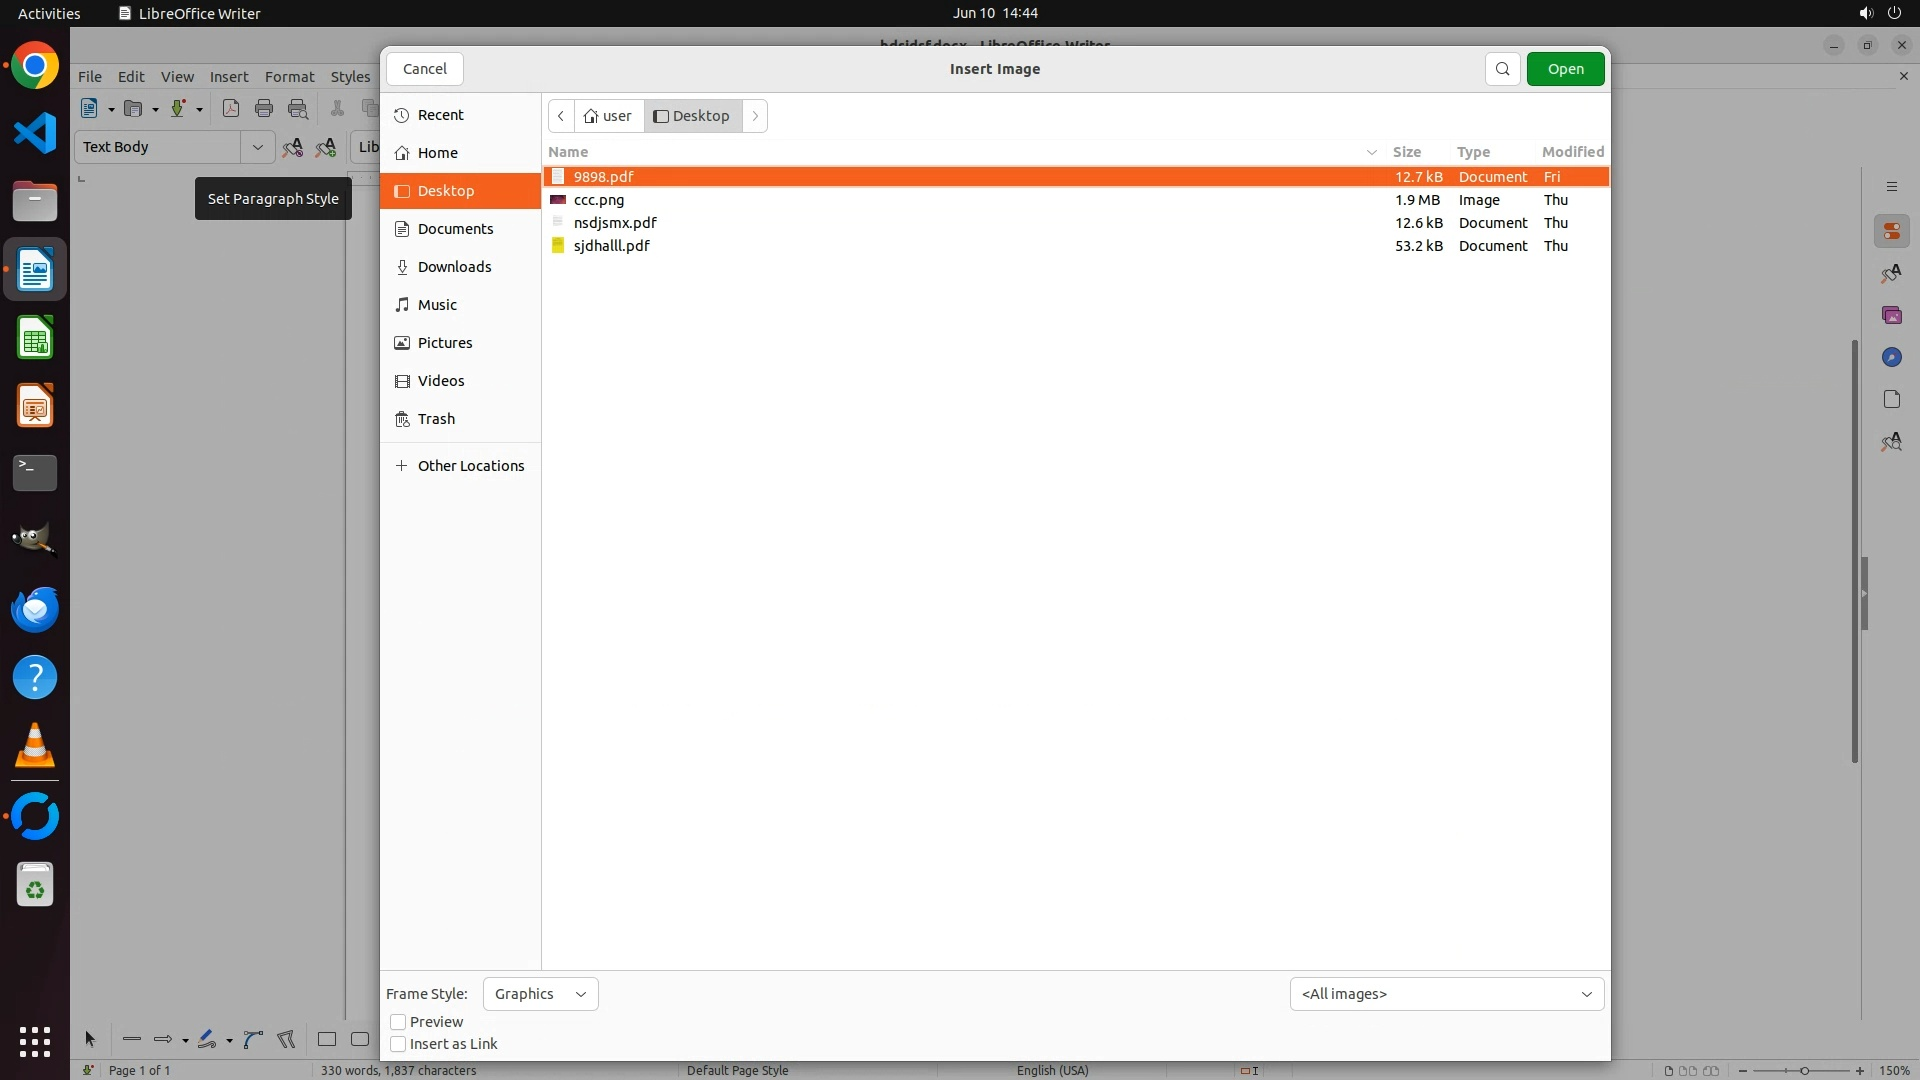The height and width of the screenshot is (1080, 1920).
Task: Open the Gallery panel in the right sidebar
Action: (1891, 316)
